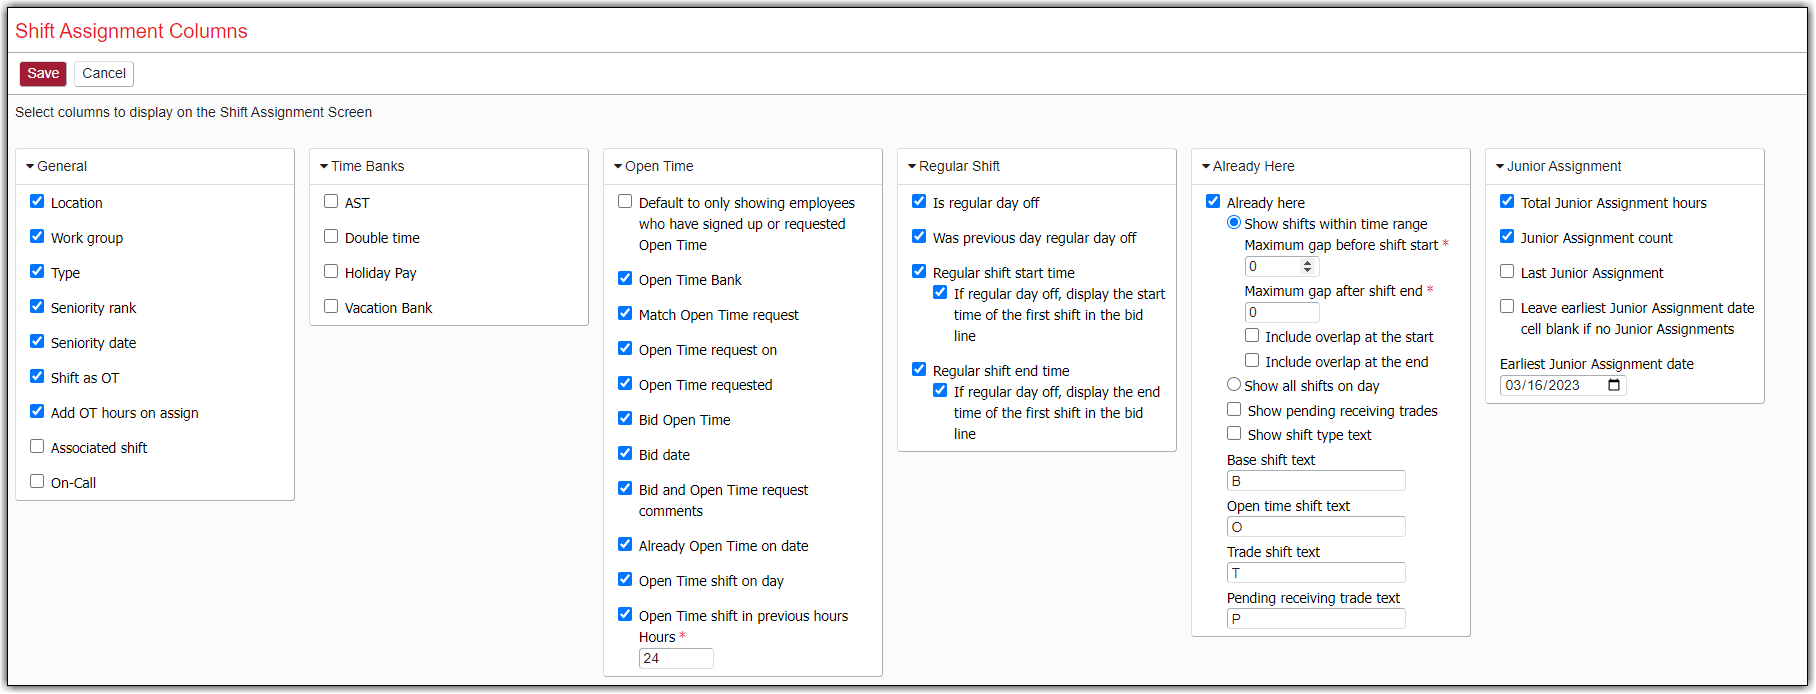
Task: Click the Base shift text field
Action: click(x=1315, y=481)
